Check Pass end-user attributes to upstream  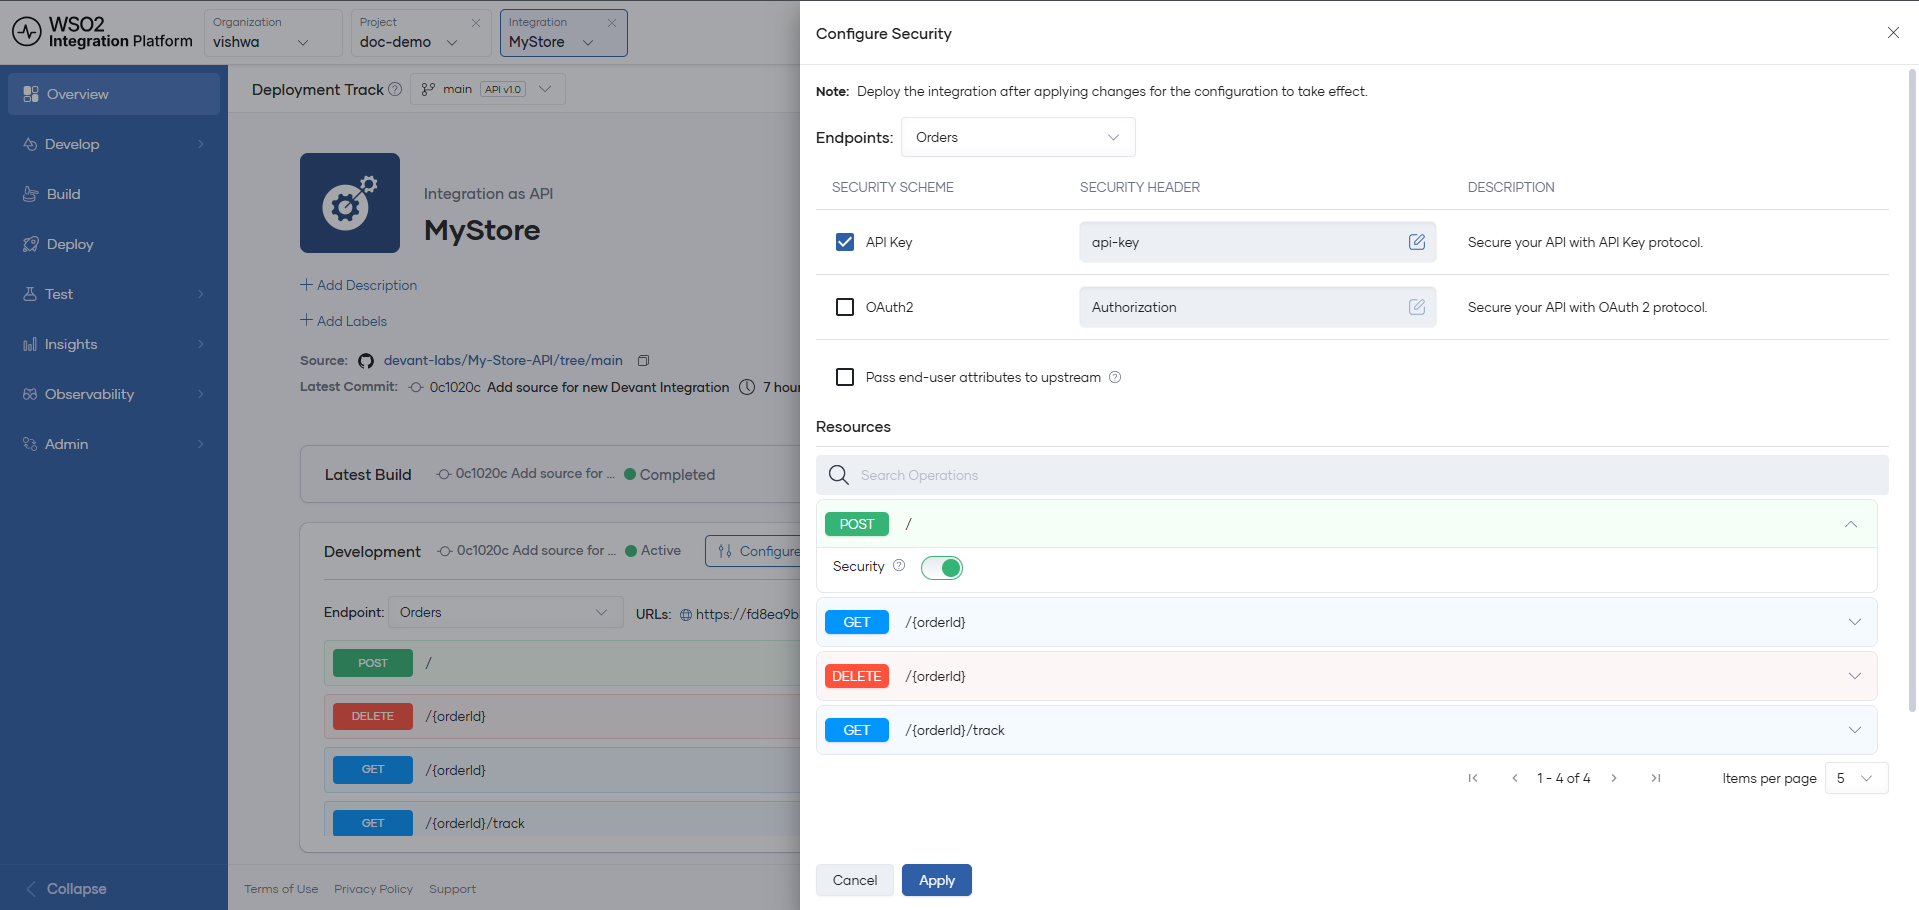tap(845, 377)
